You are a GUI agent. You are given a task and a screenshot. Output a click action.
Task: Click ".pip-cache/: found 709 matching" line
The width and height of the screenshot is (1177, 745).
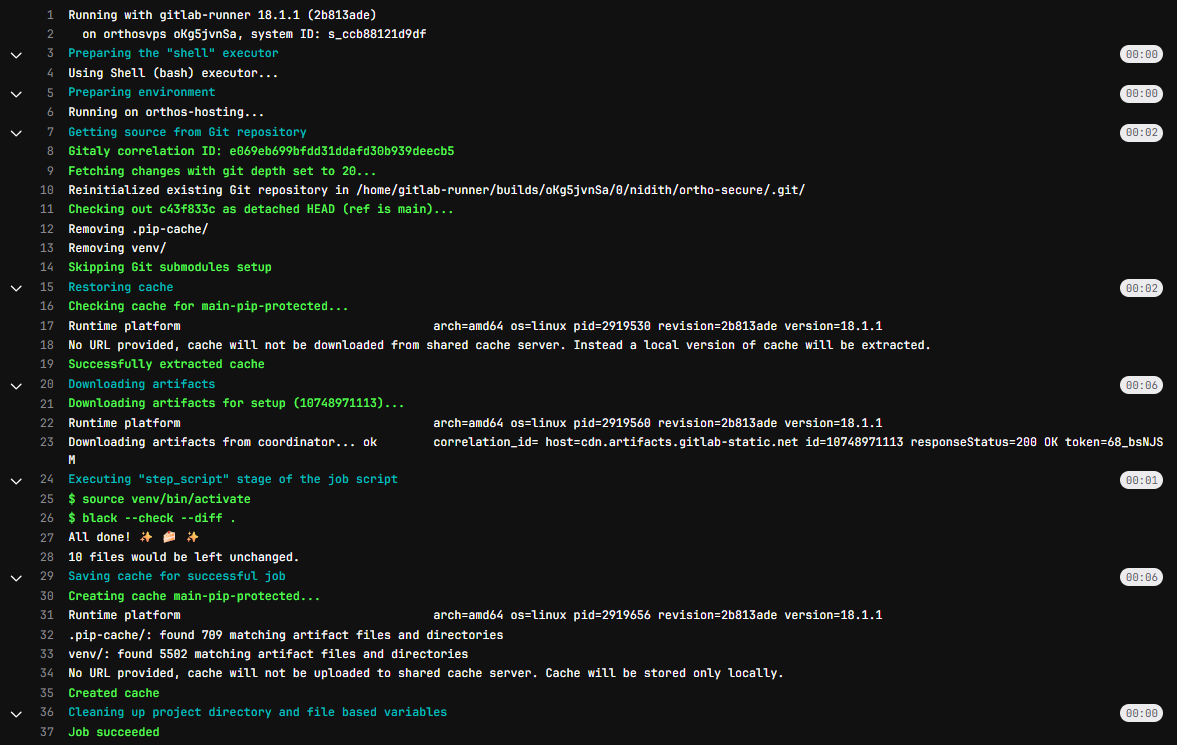[286, 635]
